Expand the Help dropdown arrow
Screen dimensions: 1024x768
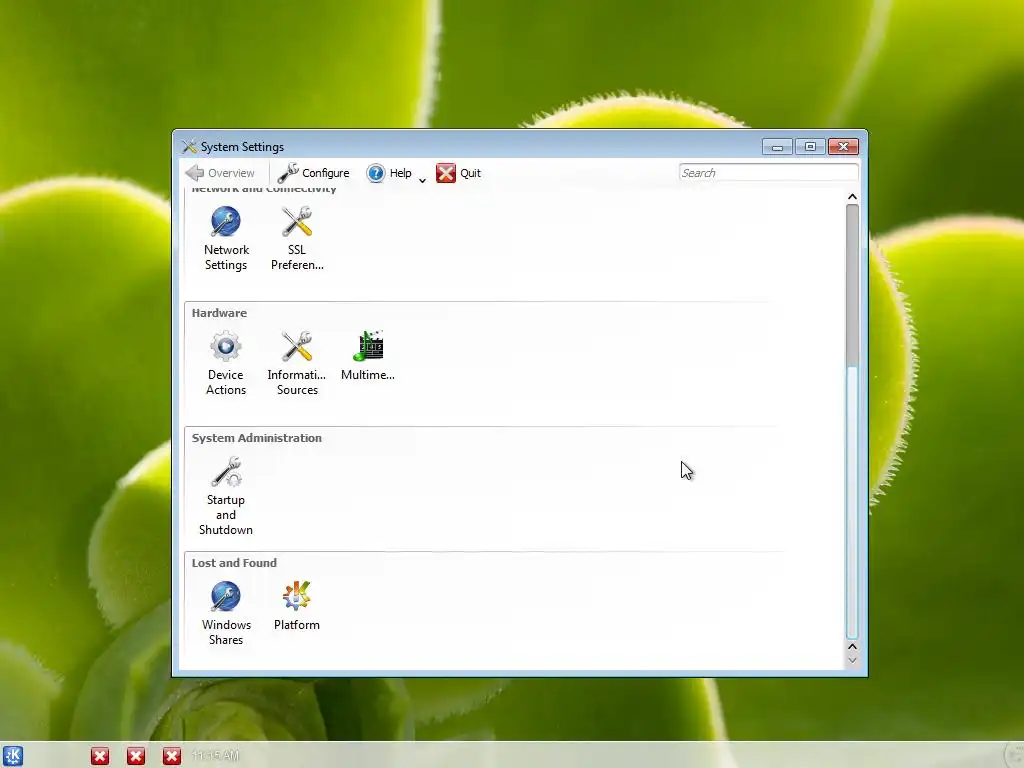(x=423, y=180)
